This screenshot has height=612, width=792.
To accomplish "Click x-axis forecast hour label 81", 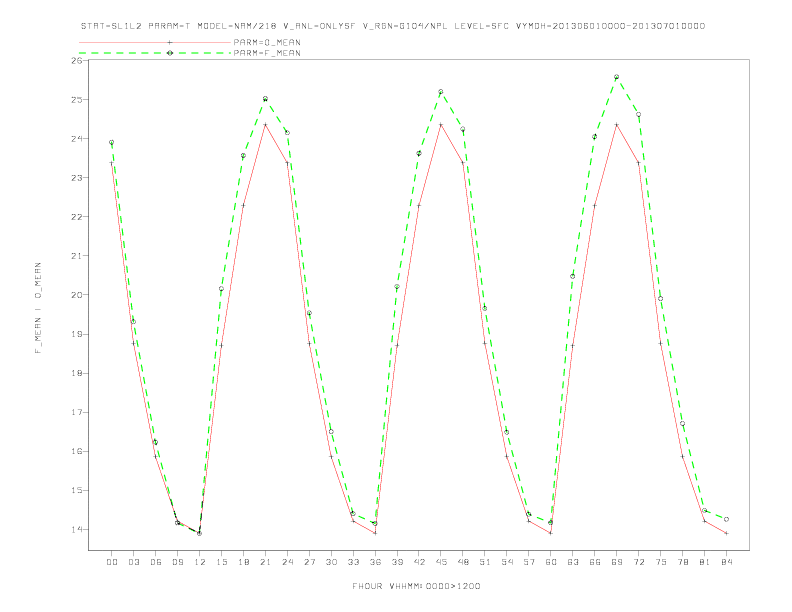I will [x=705, y=562].
